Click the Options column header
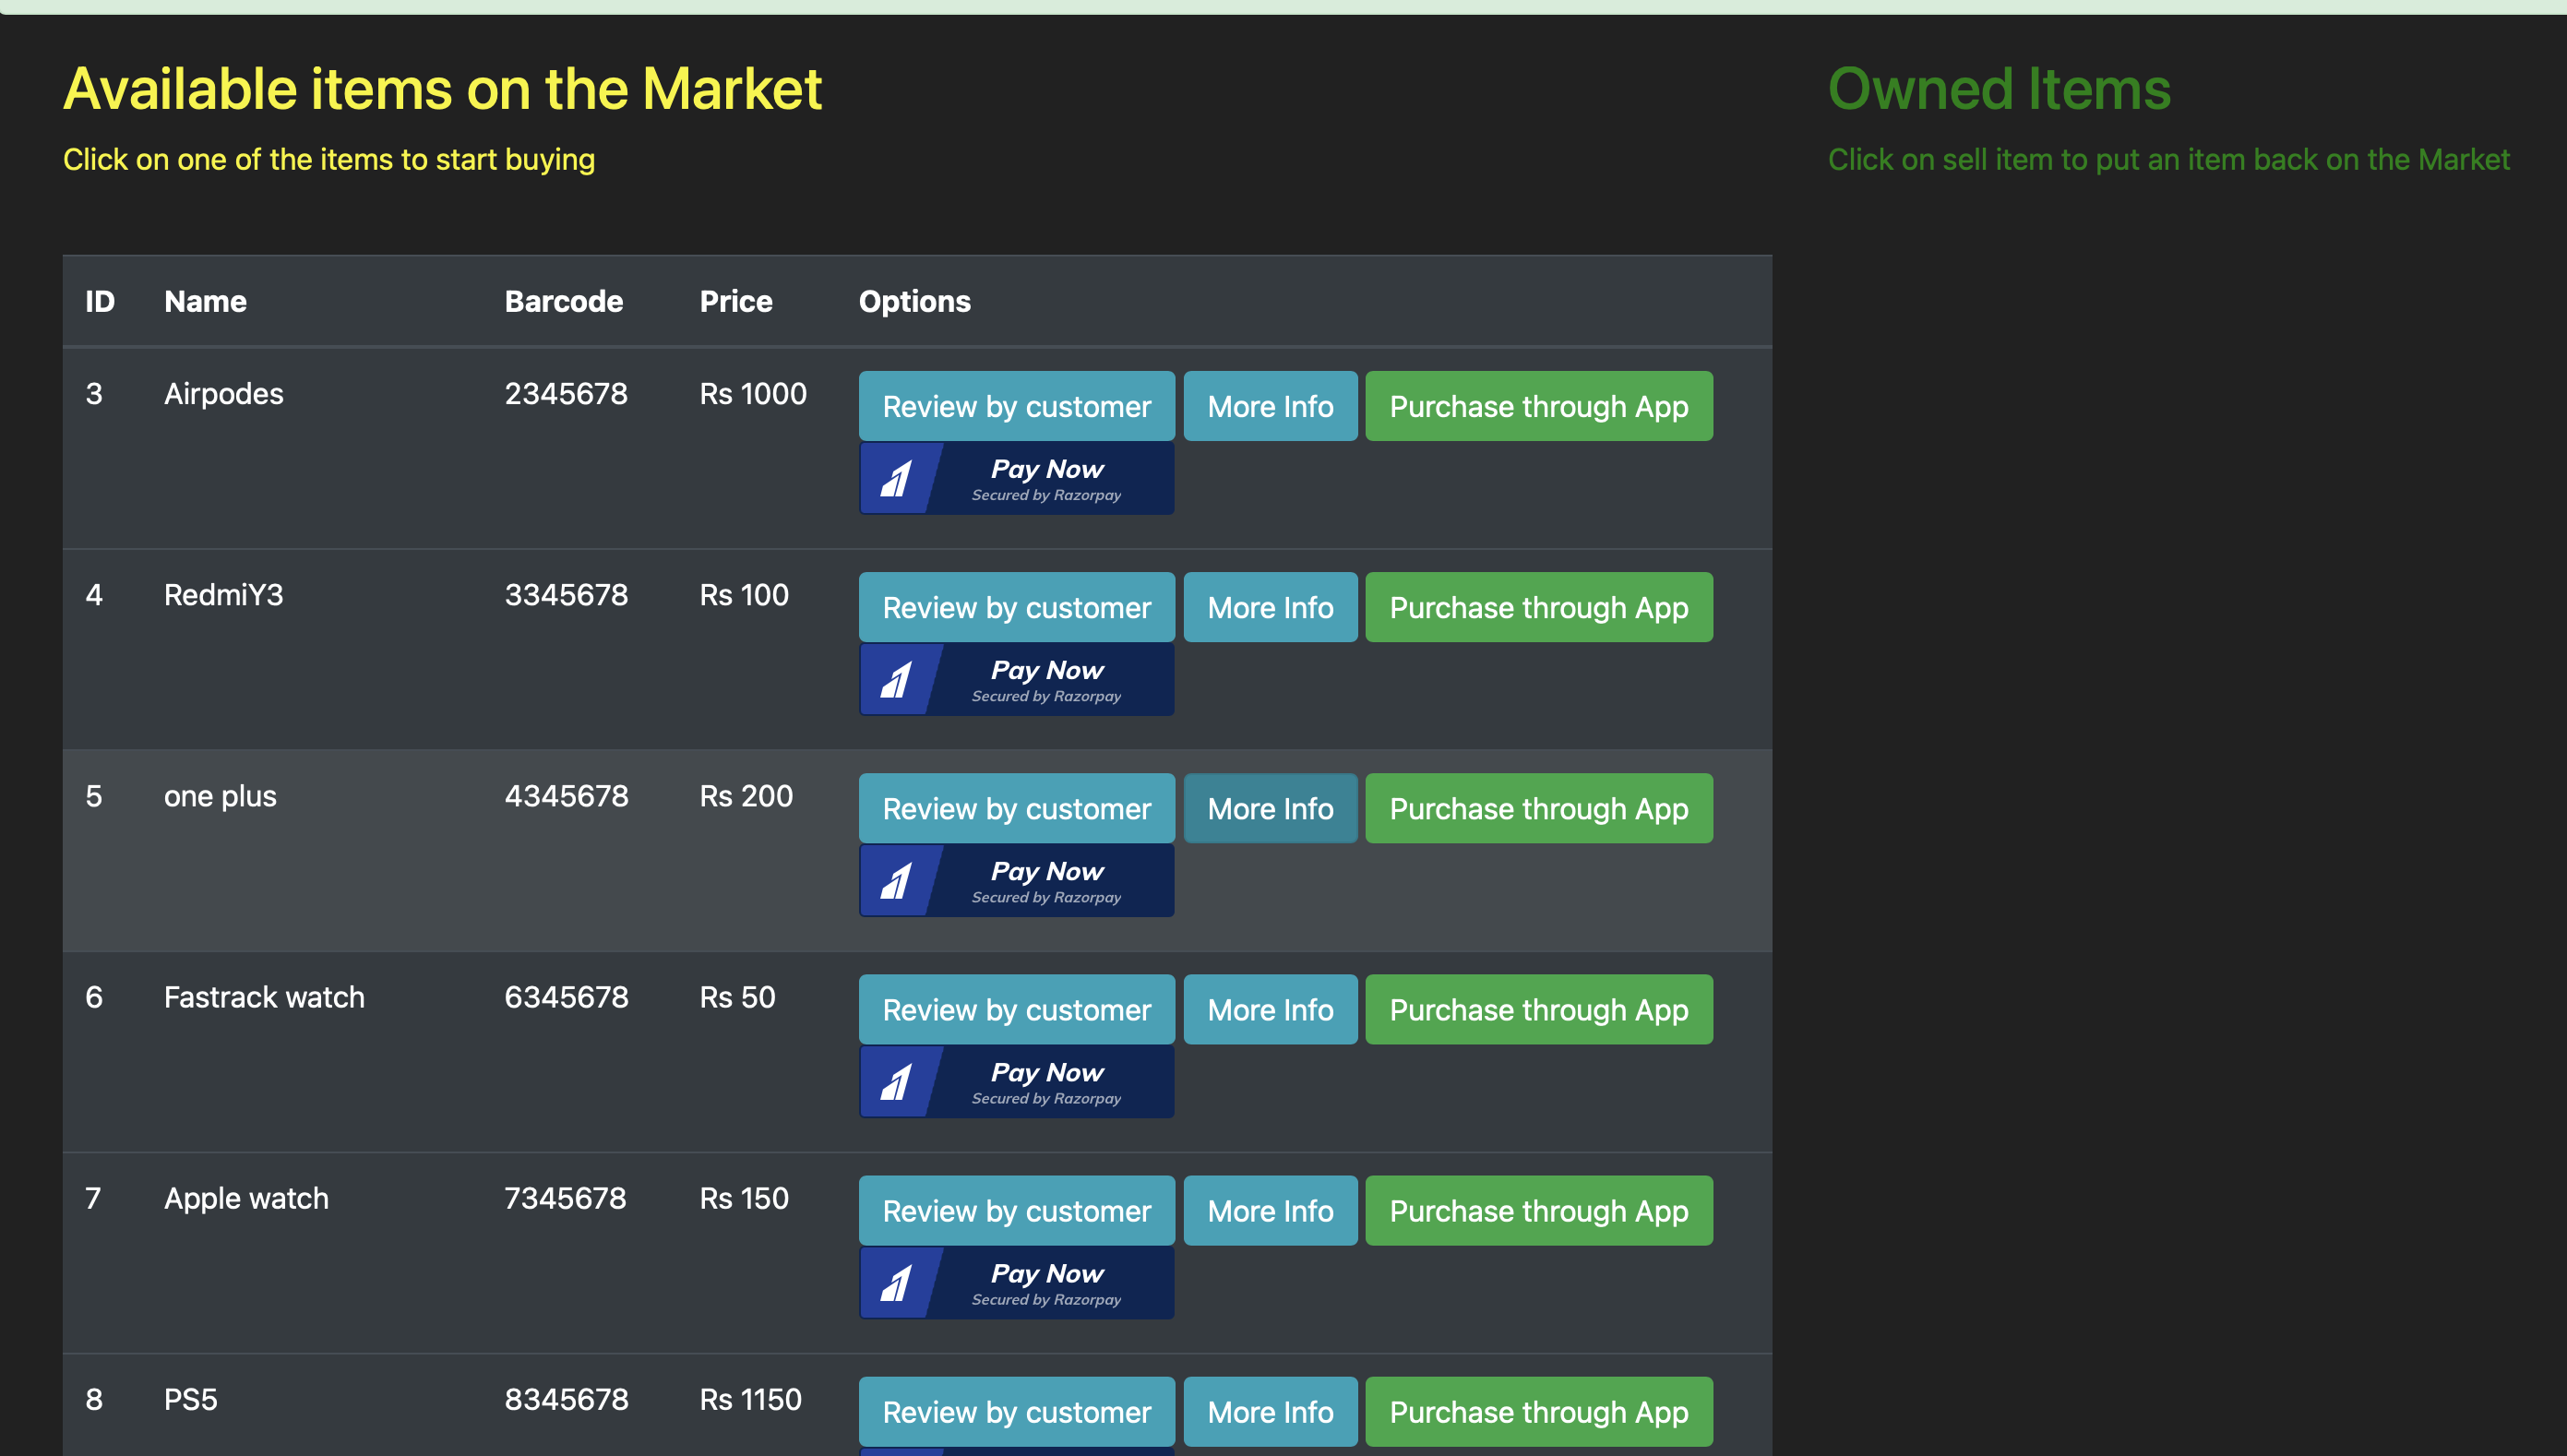The image size is (2567, 1456). tap(914, 301)
